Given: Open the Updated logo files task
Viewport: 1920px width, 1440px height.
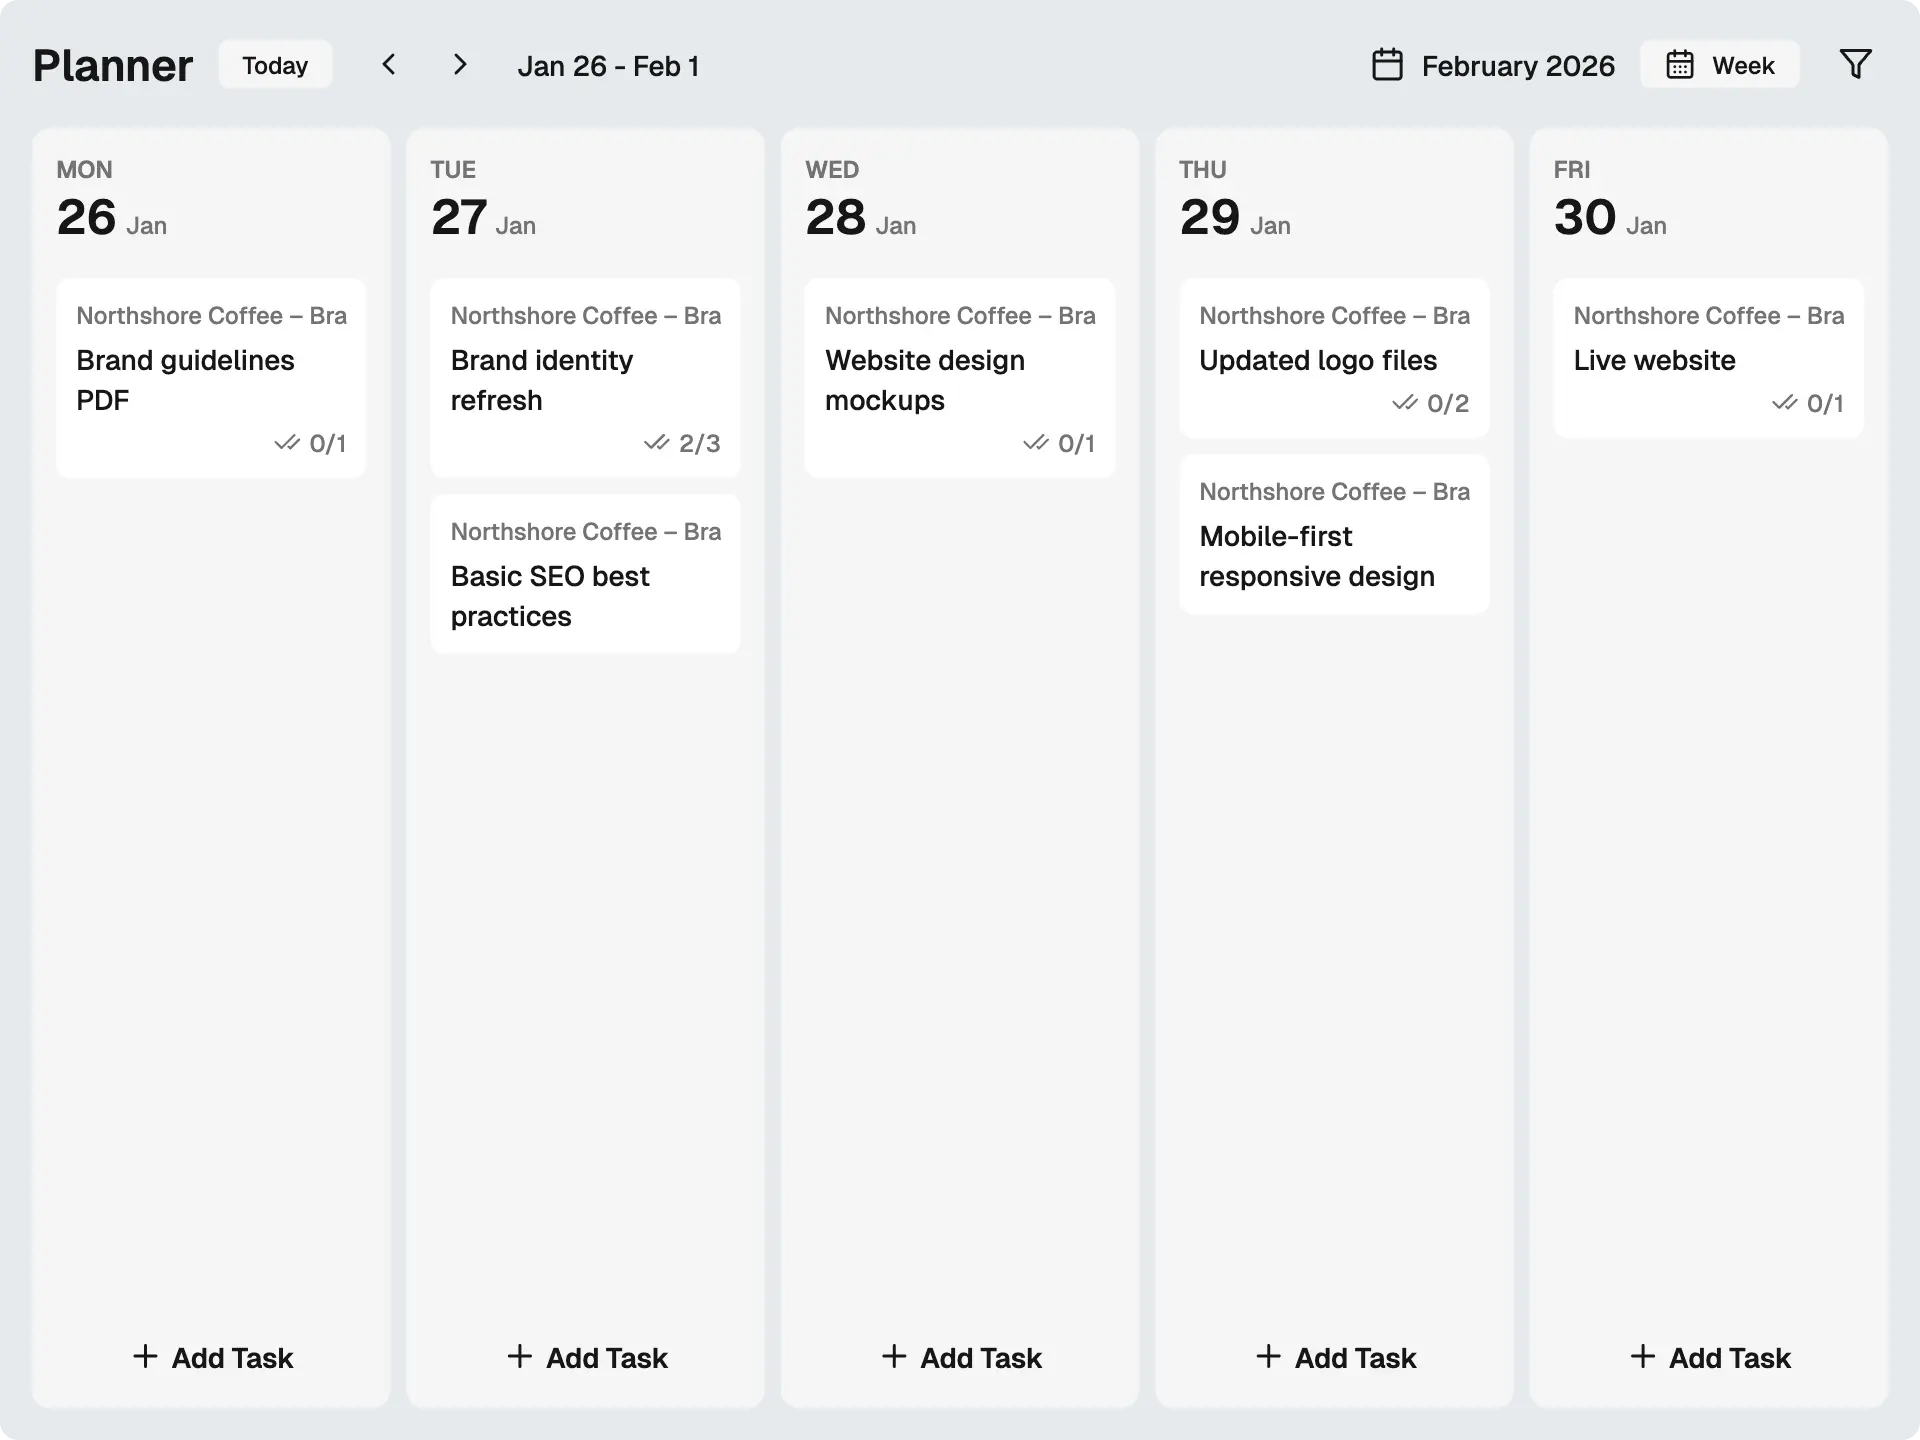Looking at the screenshot, I should 1334,358.
